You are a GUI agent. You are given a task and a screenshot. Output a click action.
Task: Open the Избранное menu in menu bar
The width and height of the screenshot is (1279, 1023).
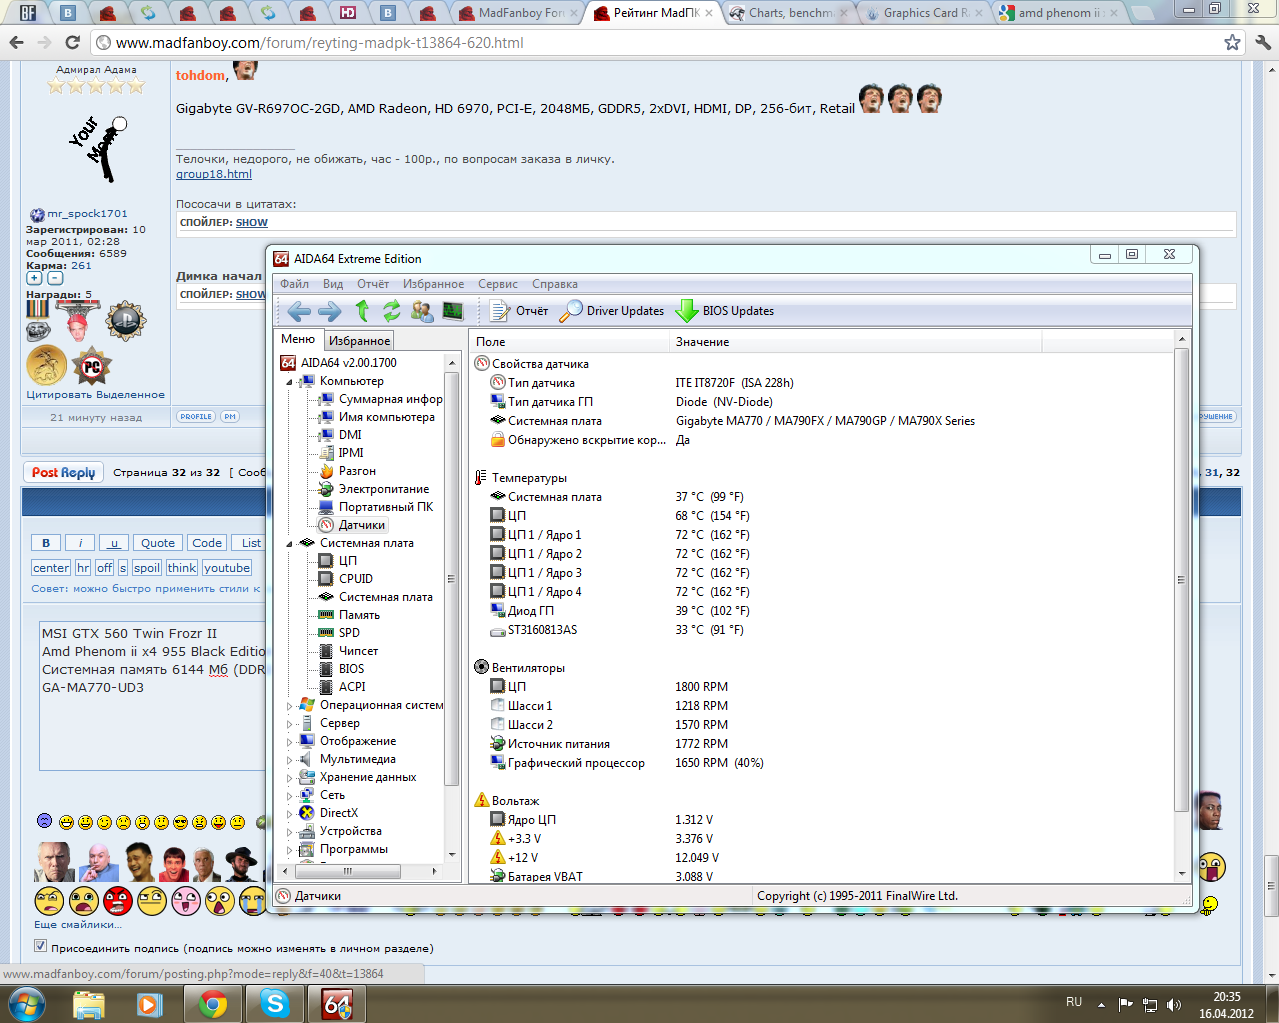point(434,284)
